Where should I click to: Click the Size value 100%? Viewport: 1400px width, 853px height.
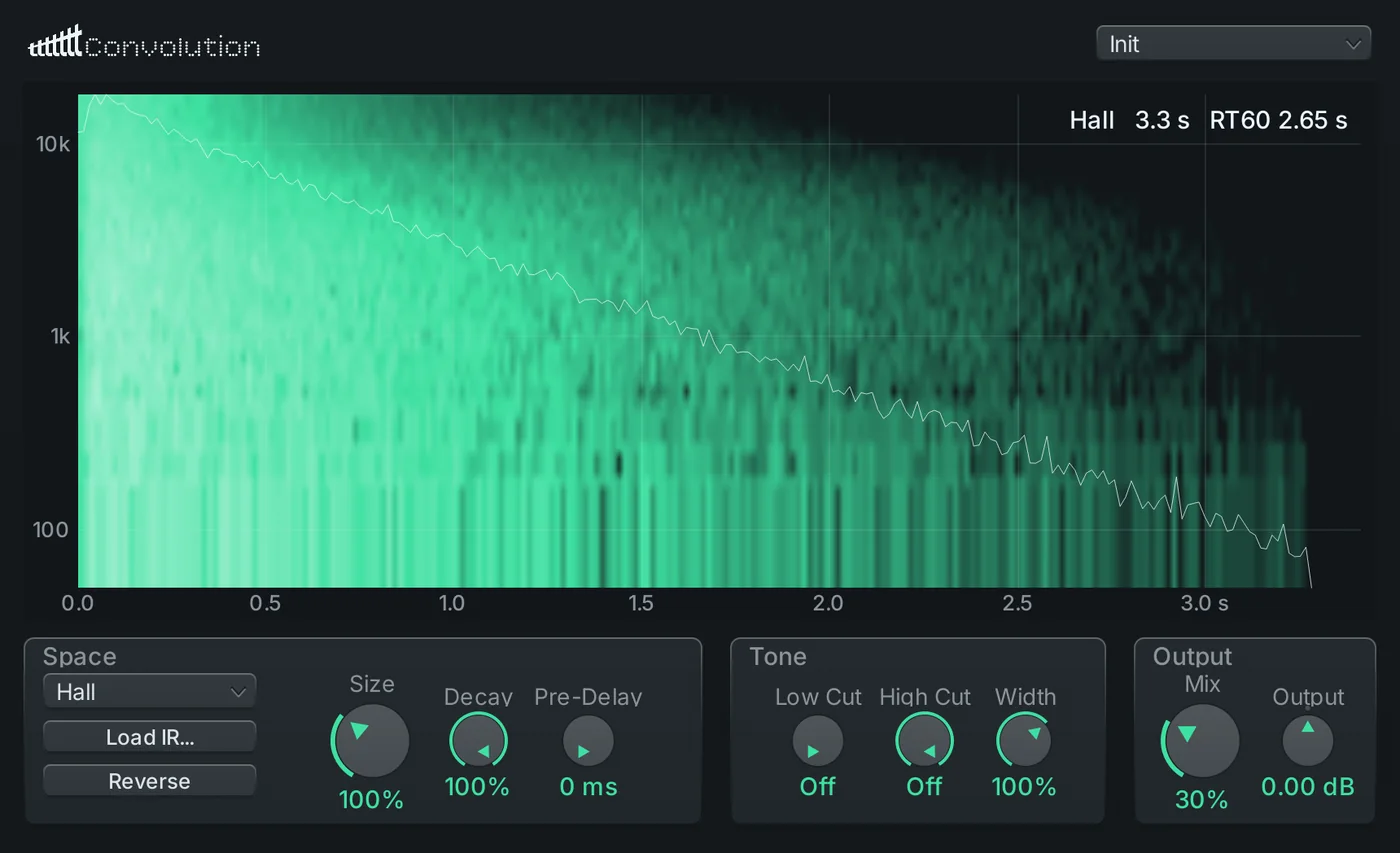[x=371, y=800]
